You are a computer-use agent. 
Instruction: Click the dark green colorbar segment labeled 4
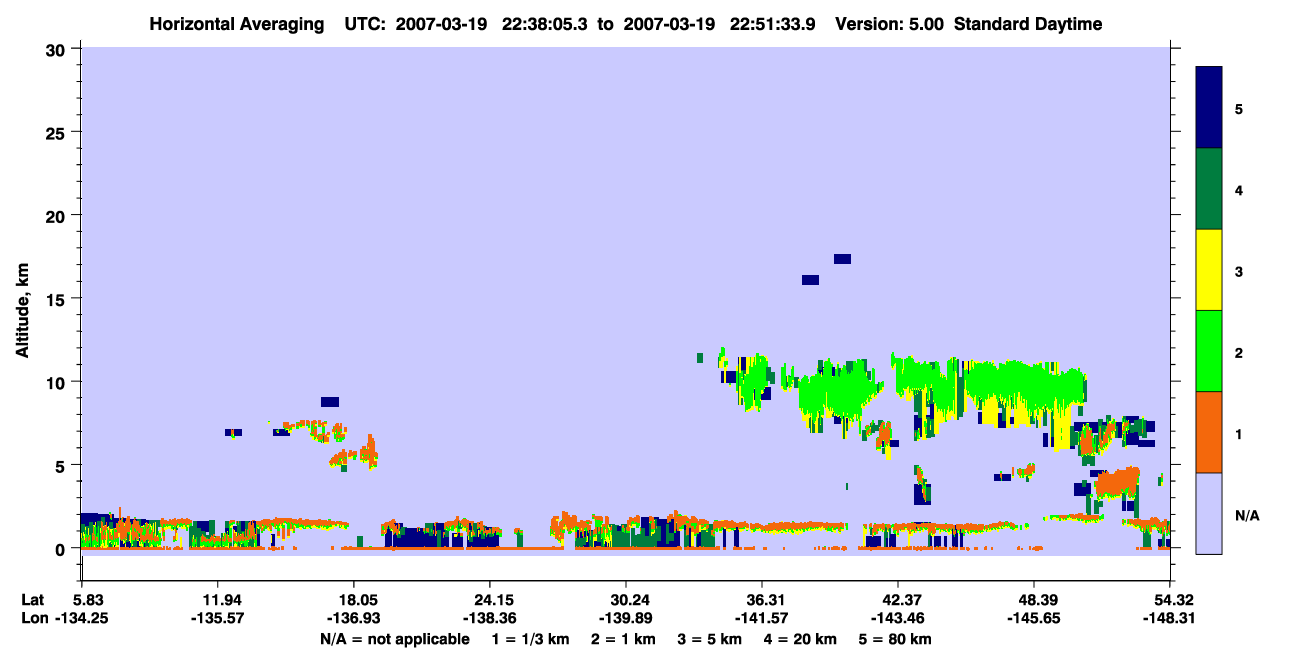(x=1209, y=189)
